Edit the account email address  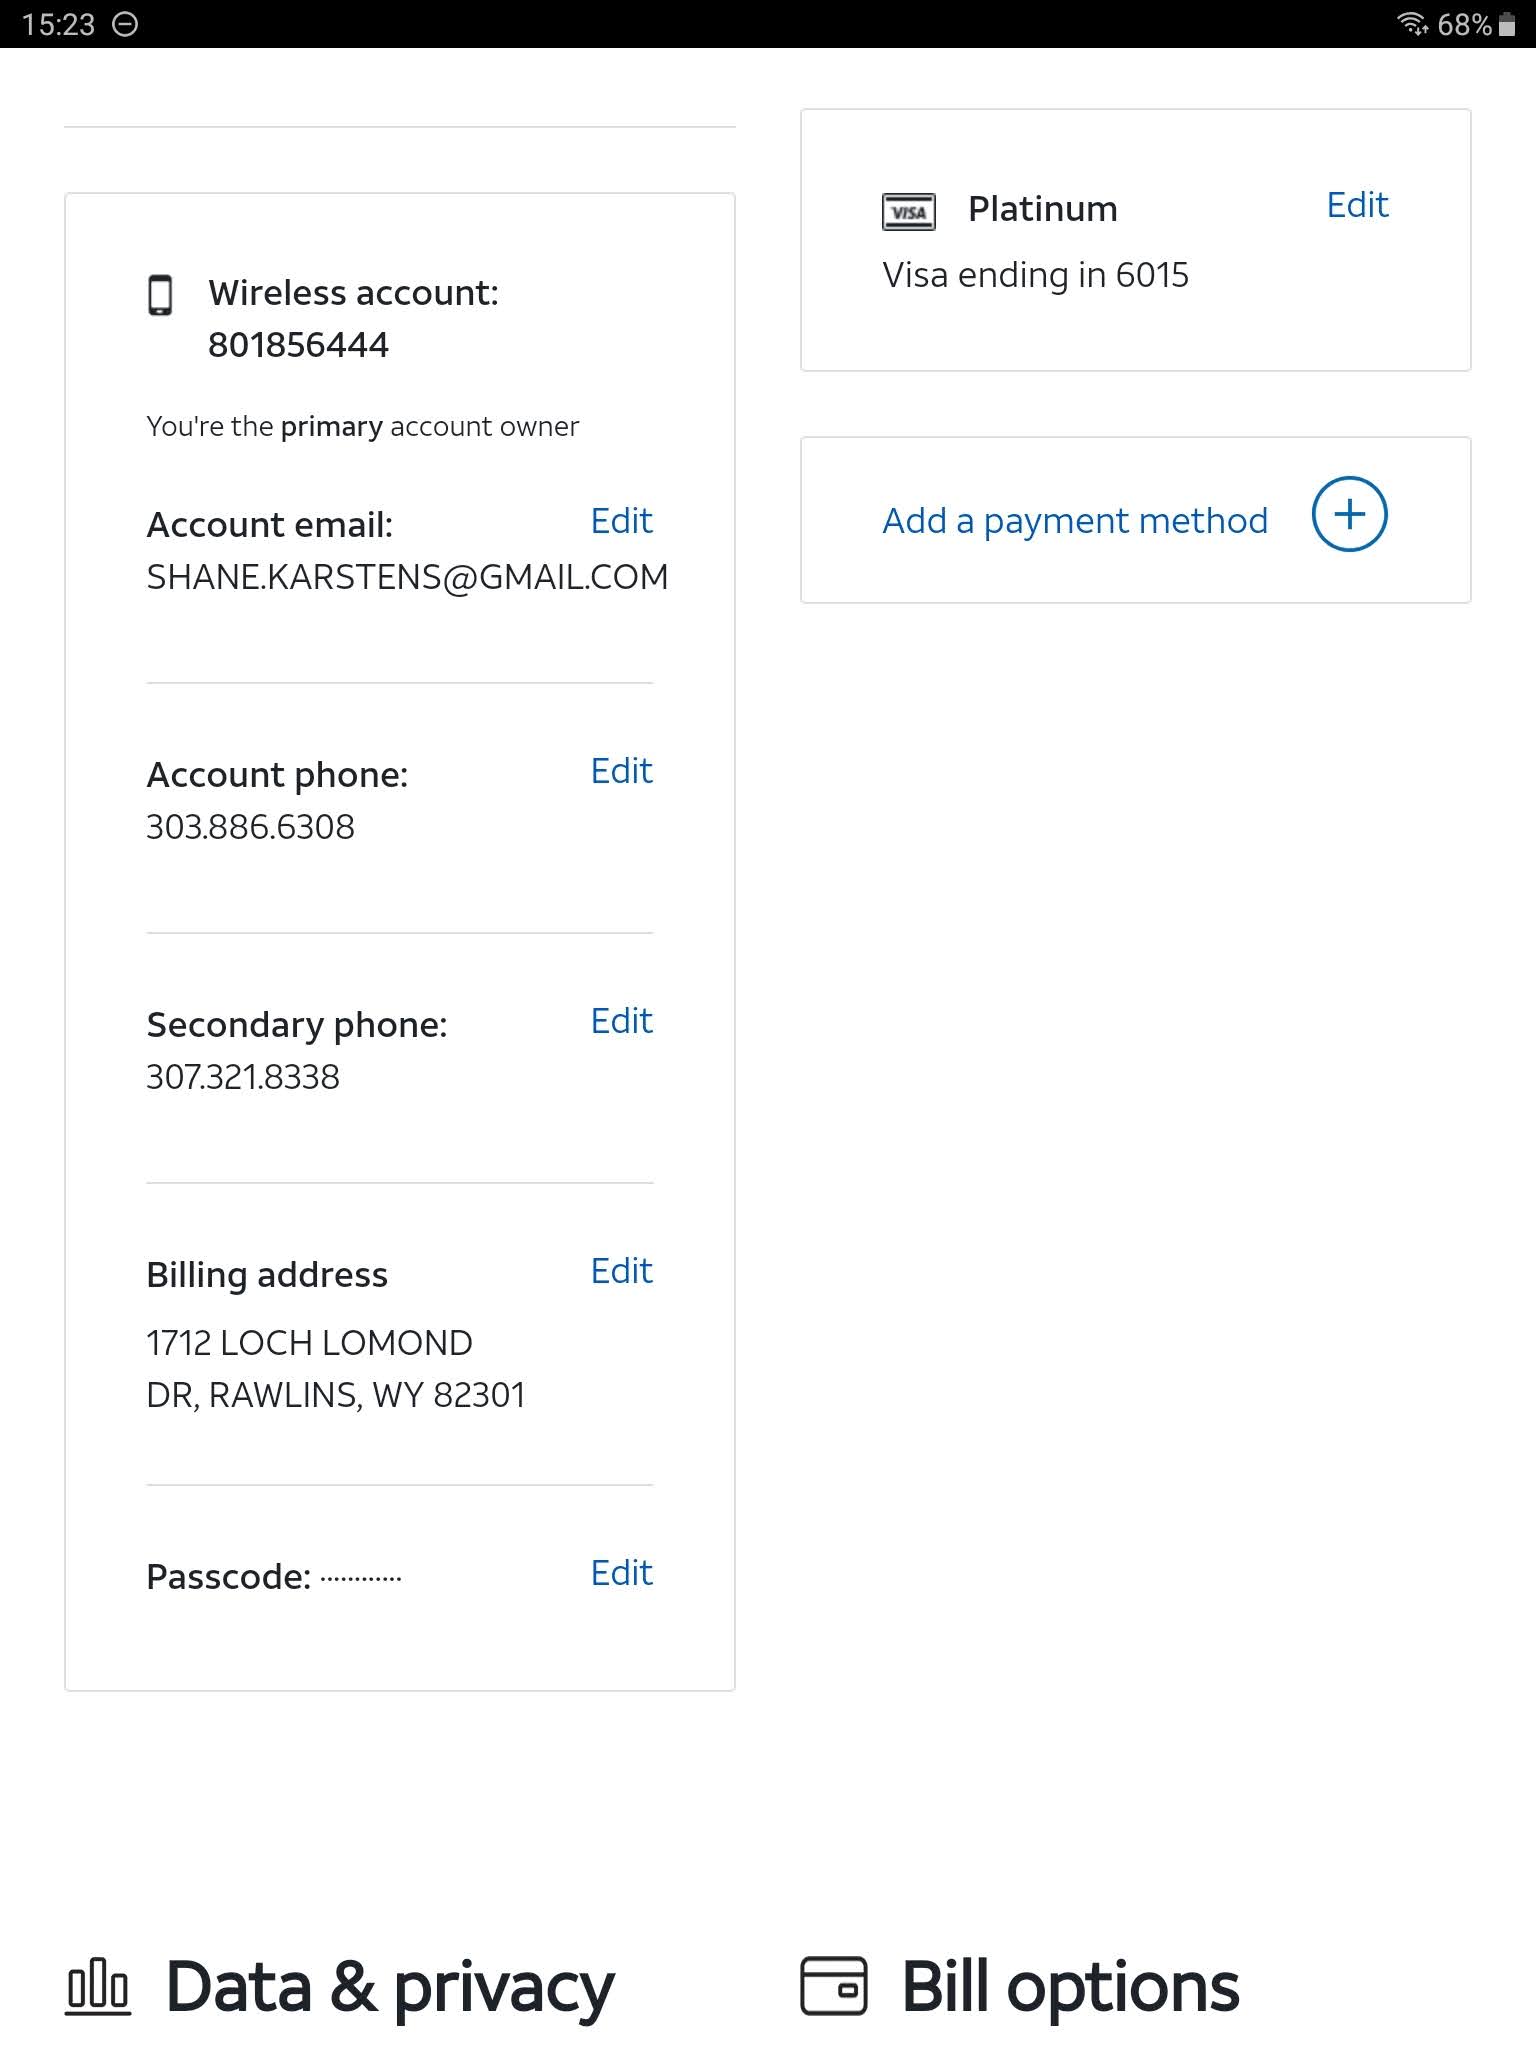coord(621,521)
